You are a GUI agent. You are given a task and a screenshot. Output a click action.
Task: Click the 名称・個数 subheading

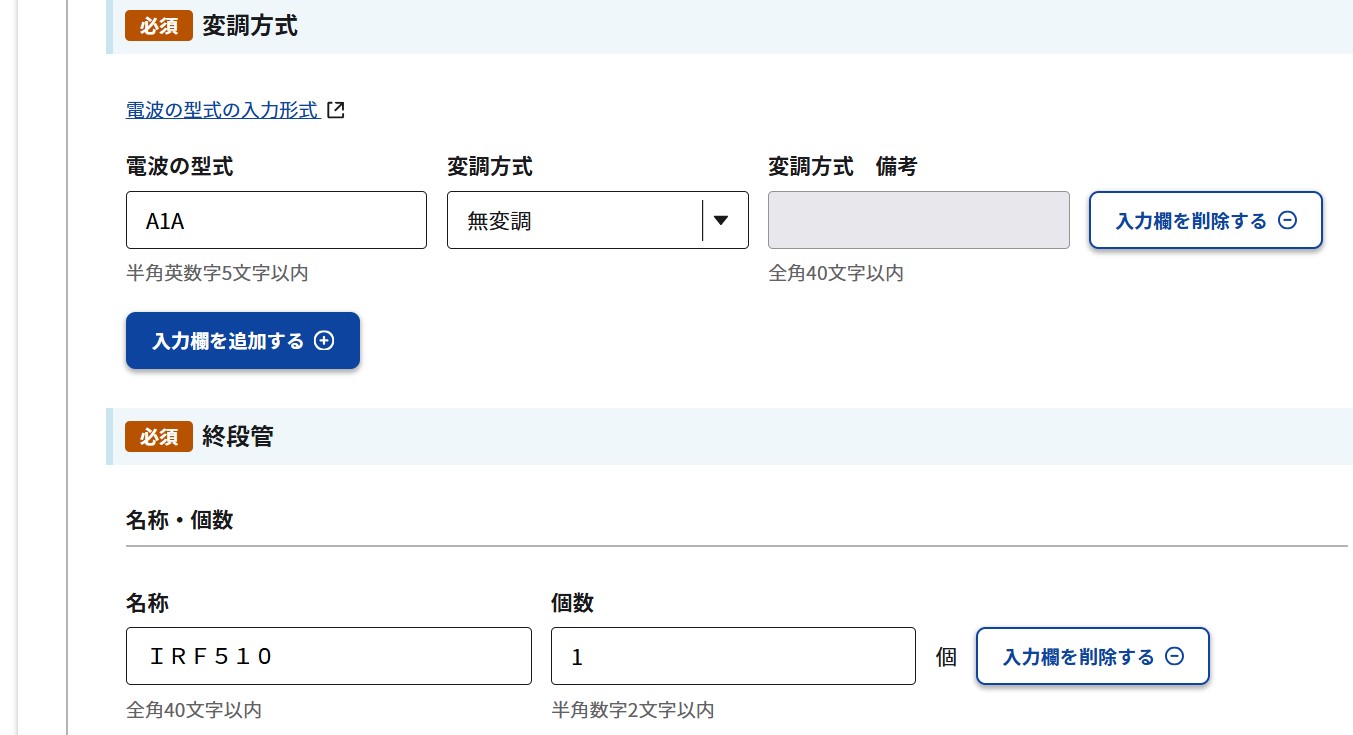coord(180,519)
